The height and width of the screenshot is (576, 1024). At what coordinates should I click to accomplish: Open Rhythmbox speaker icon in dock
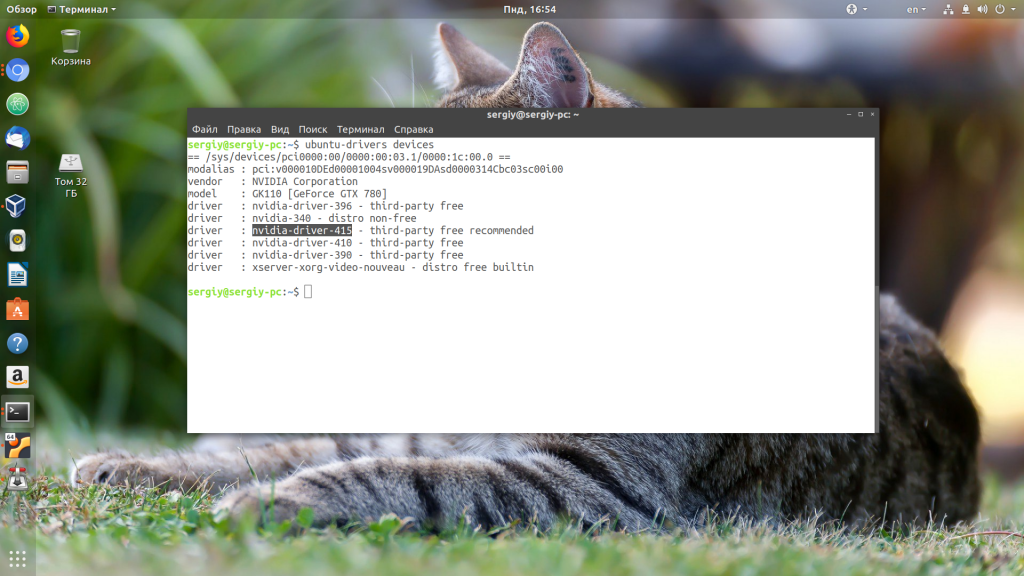(18, 240)
